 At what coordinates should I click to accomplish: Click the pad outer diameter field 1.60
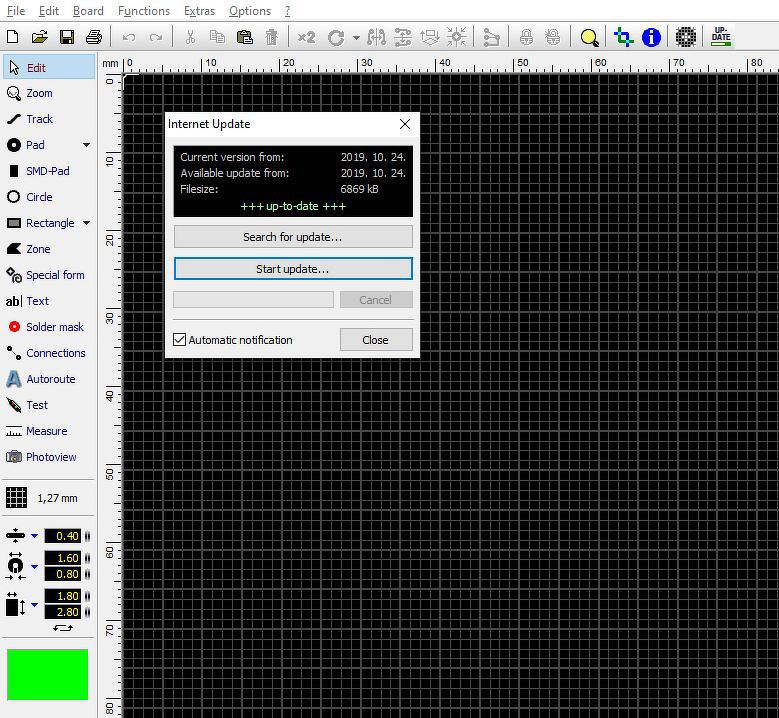(63, 558)
